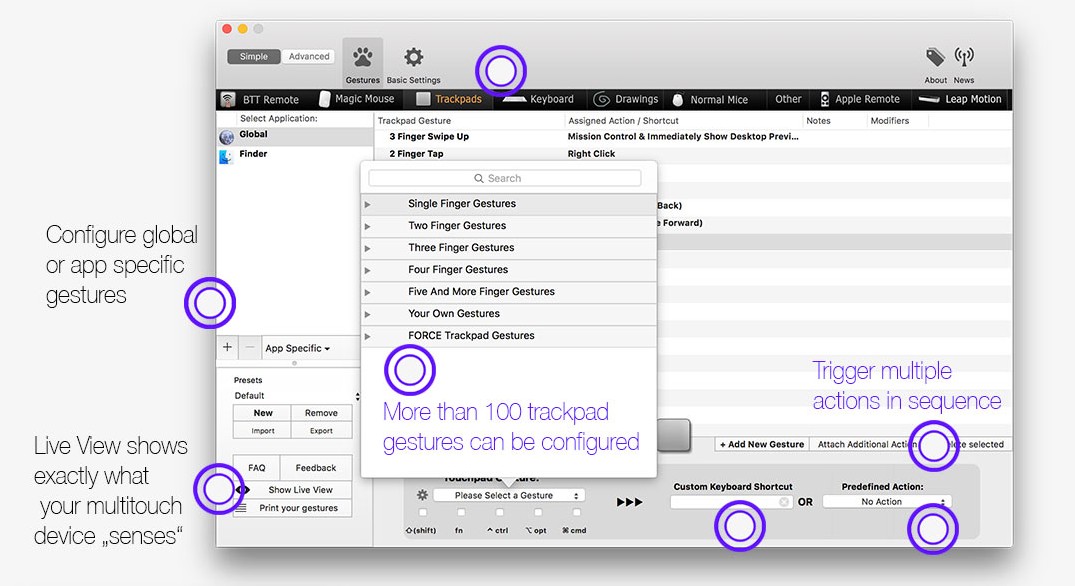This screenshot has height=586, width=1075.
Task: Click the gear icon beside gesture selector
Action: pyautogui.click(x=423, y=495)
